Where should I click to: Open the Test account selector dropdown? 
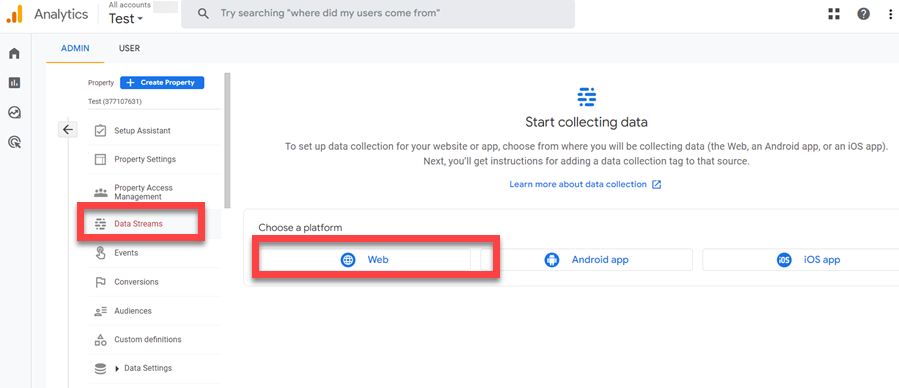tap(126, 19)
